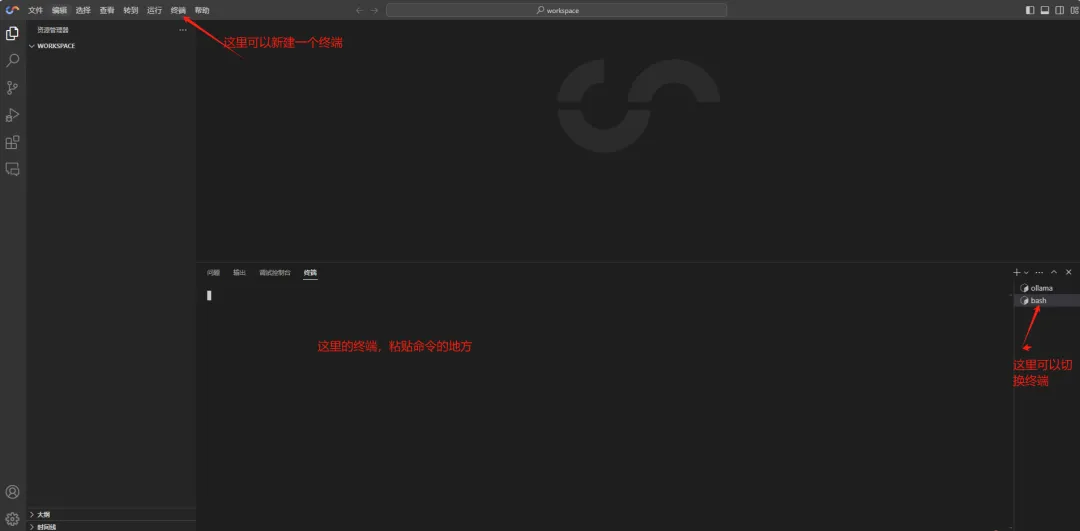Open the Explorer view in activity bar
Viewport: 1080px width, 531px height.
pos(12,33)
